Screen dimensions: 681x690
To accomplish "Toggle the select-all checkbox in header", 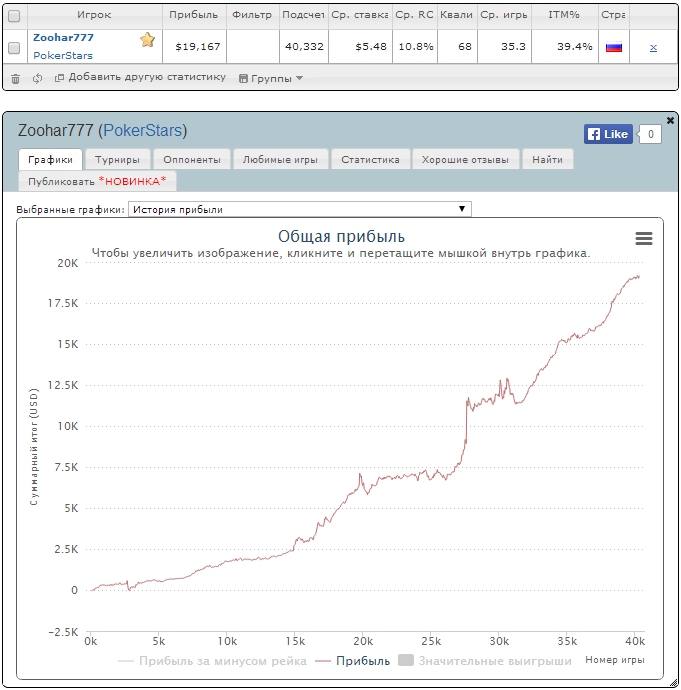I will pyautogui.click(x=14, y=16).
